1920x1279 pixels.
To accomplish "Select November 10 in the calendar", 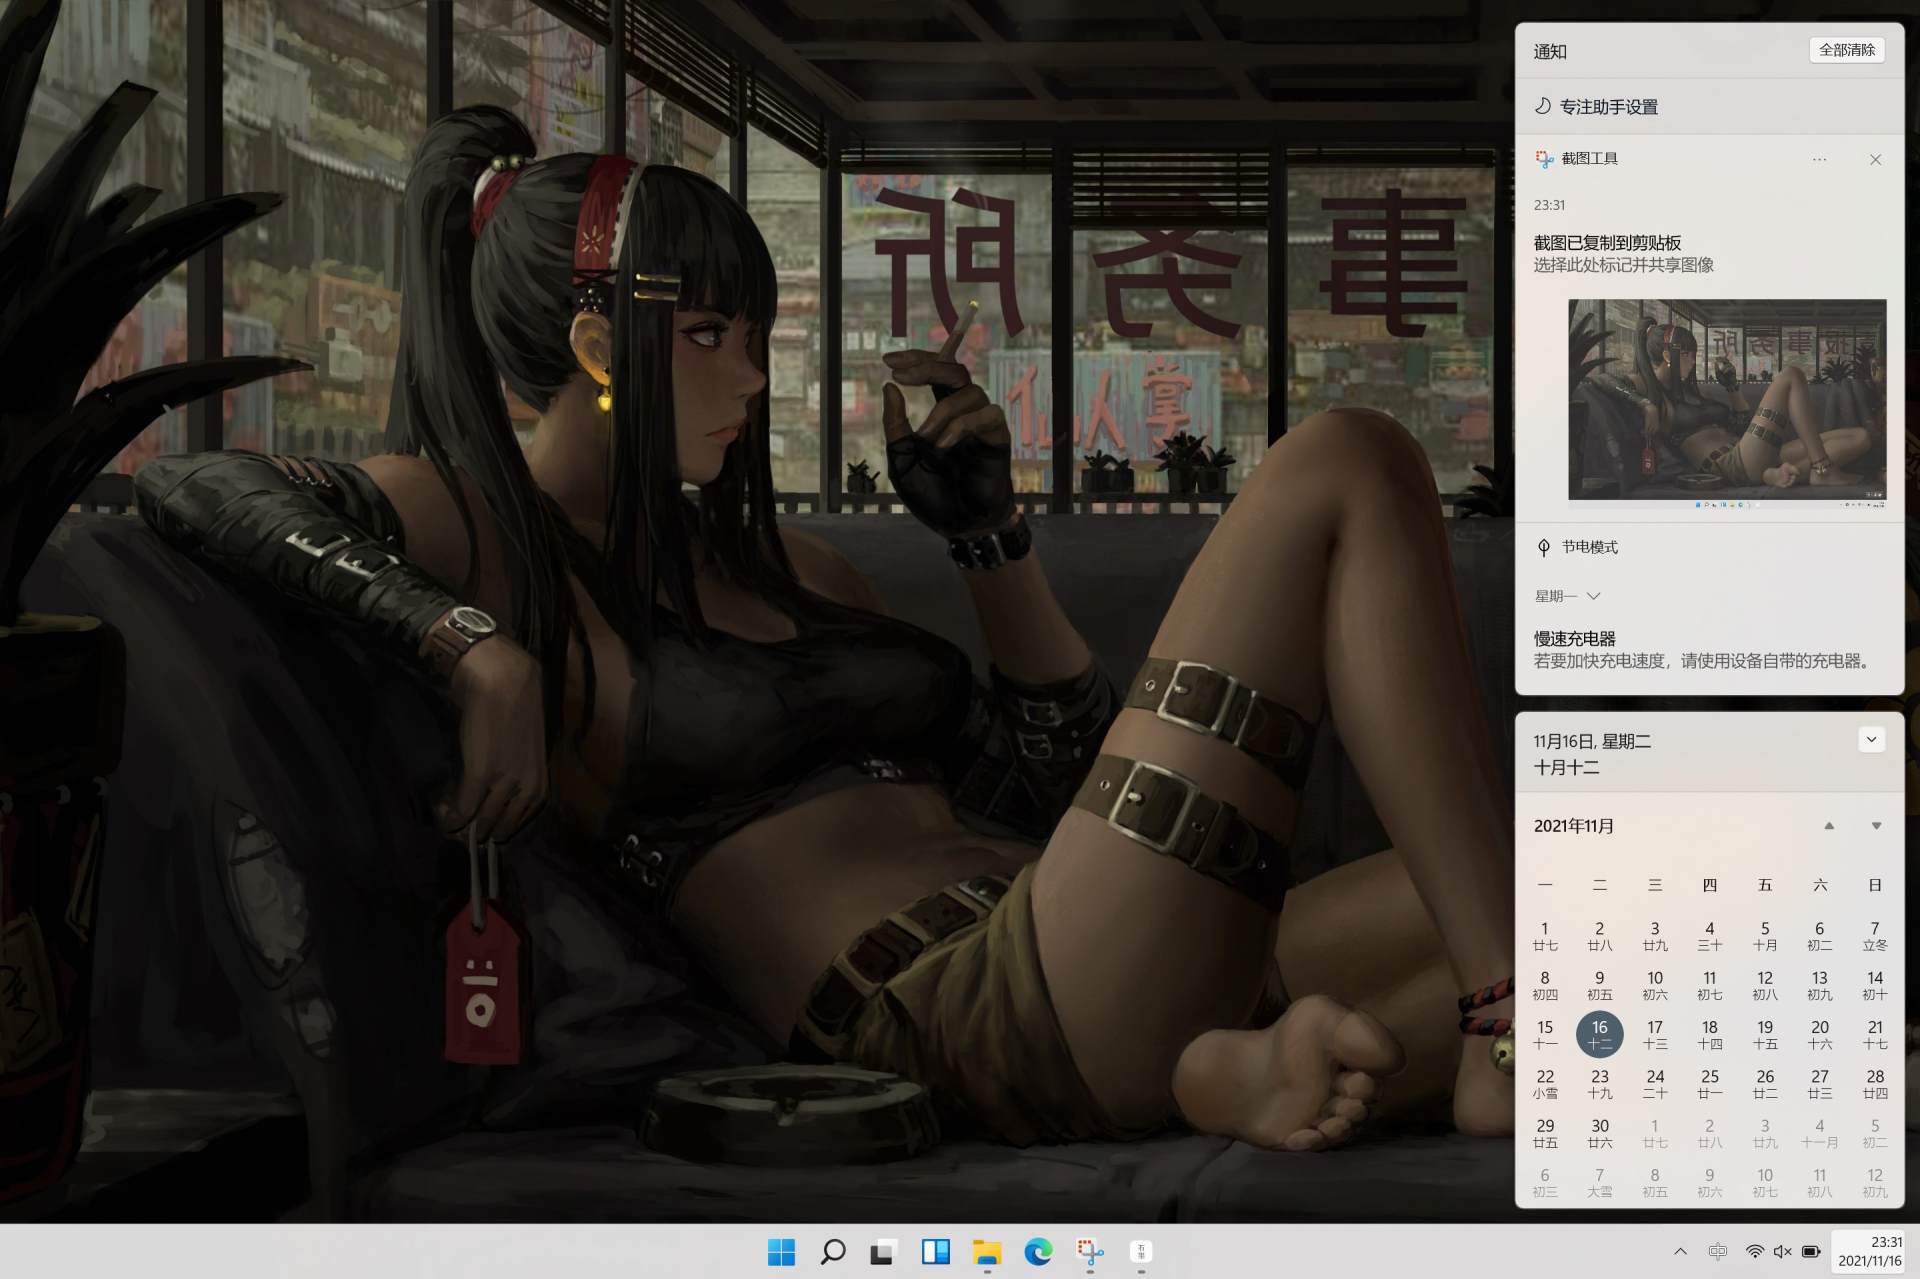I will click(x=1655, y=985).
